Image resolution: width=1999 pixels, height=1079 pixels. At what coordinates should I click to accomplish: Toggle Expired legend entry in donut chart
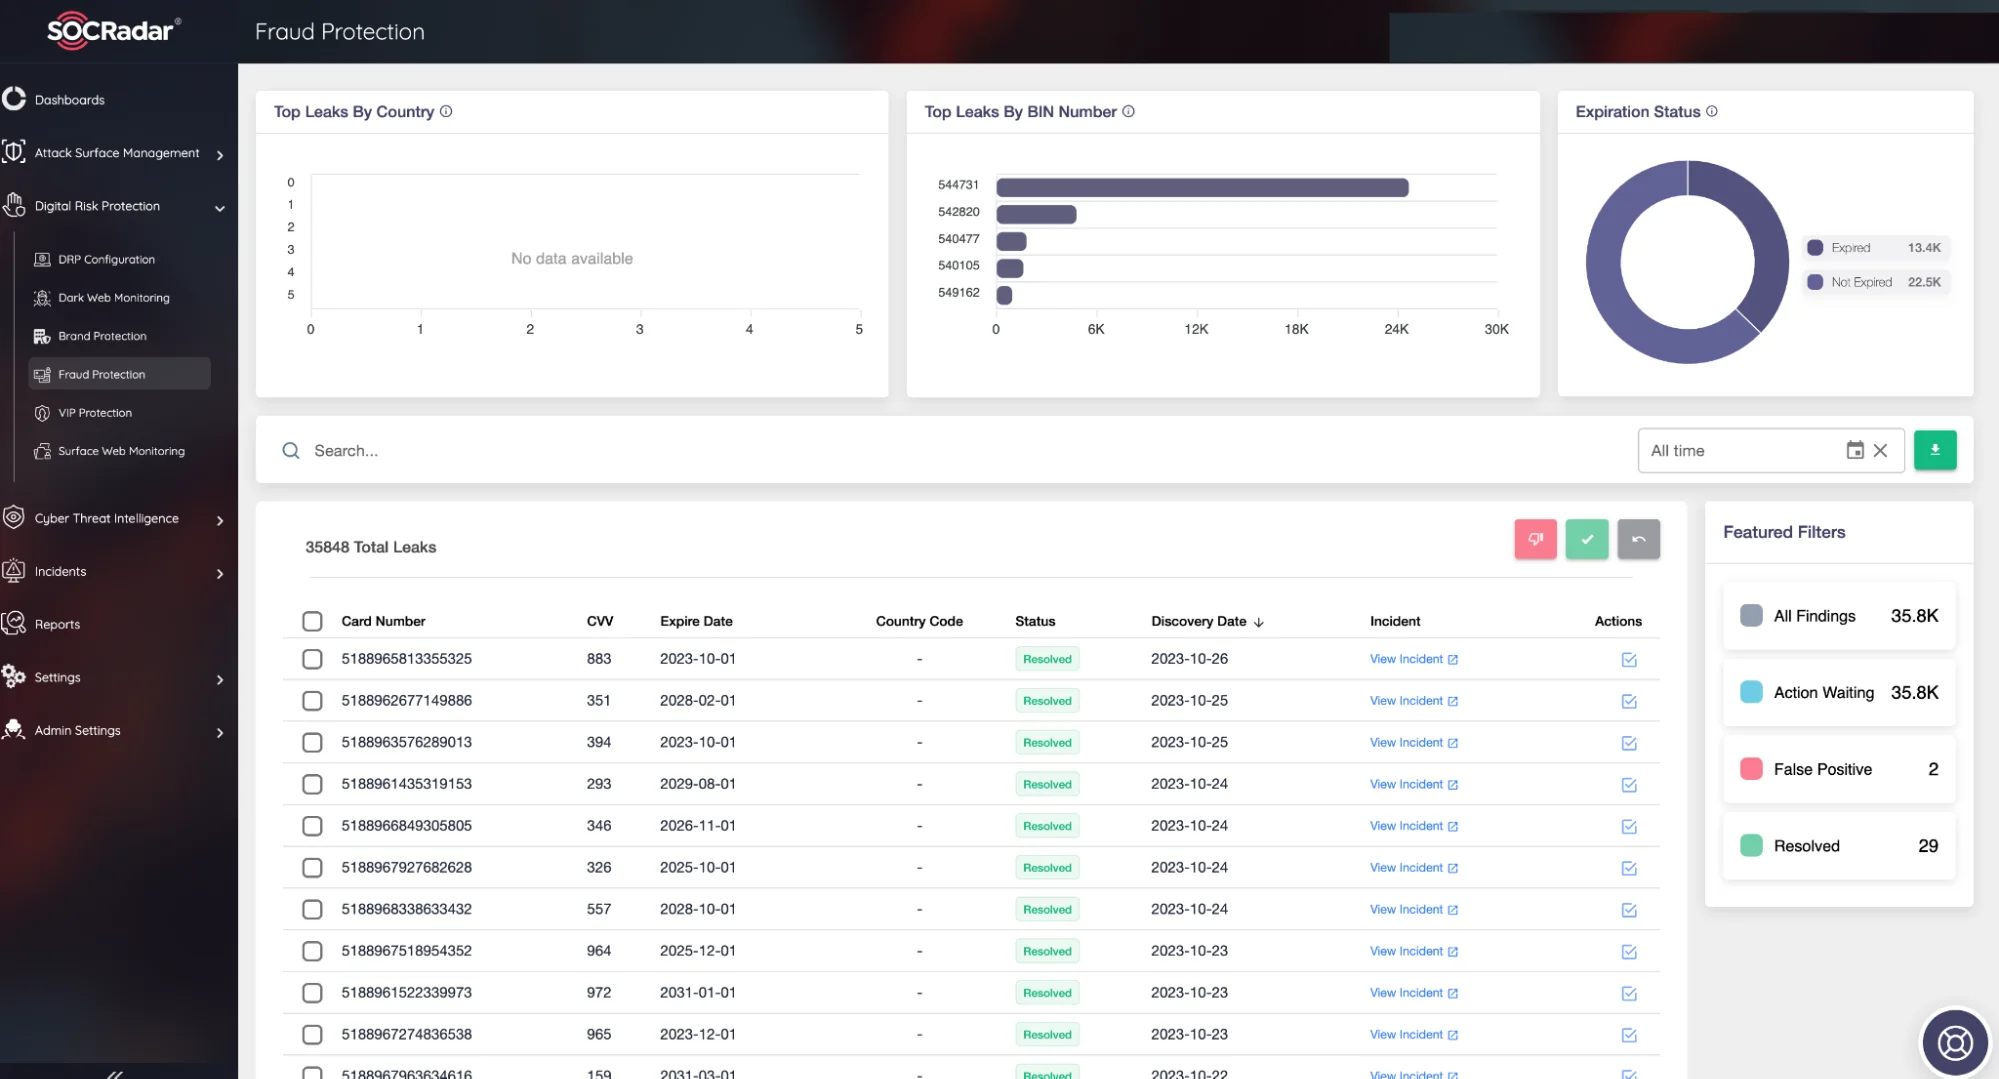click(x=1874, y=248)
